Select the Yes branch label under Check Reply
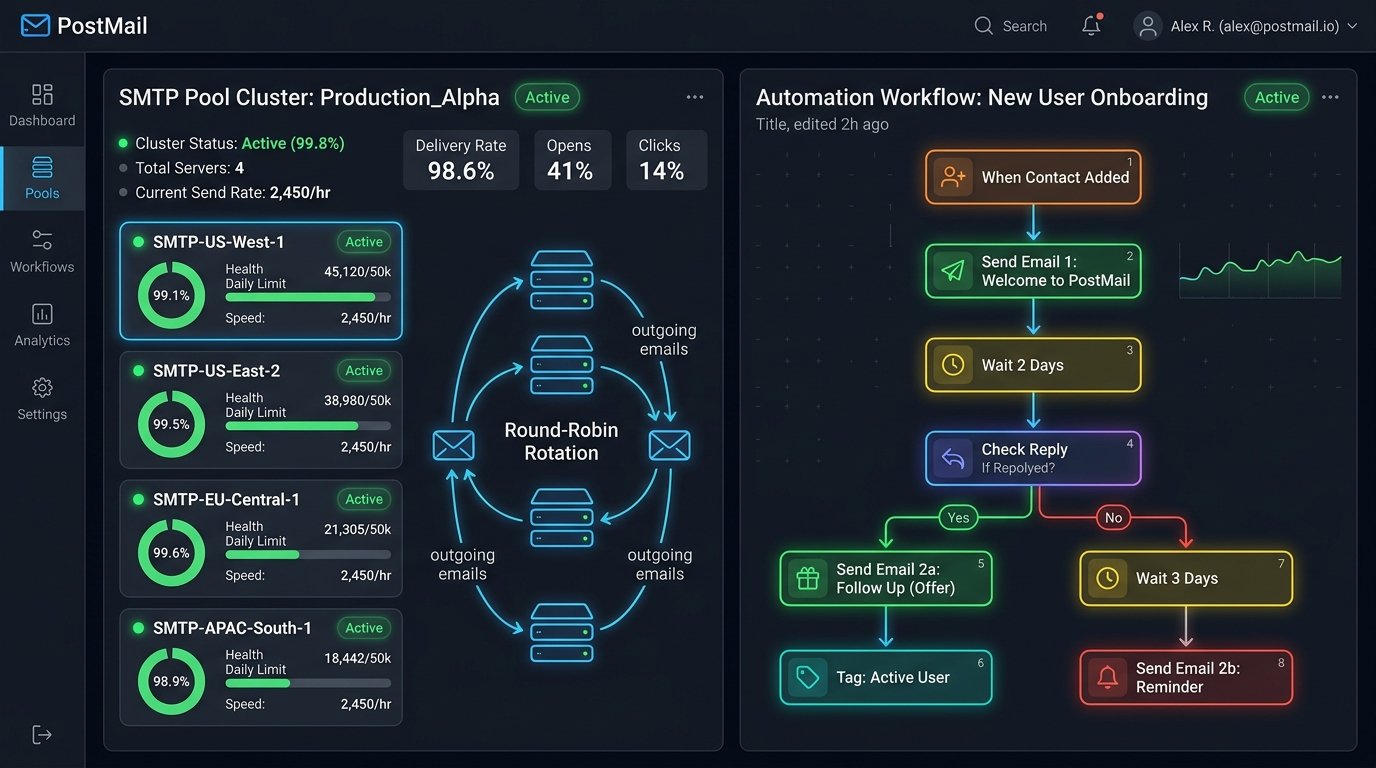The width and height of the screenshot is (1376, 768). [x=959, y=517]
